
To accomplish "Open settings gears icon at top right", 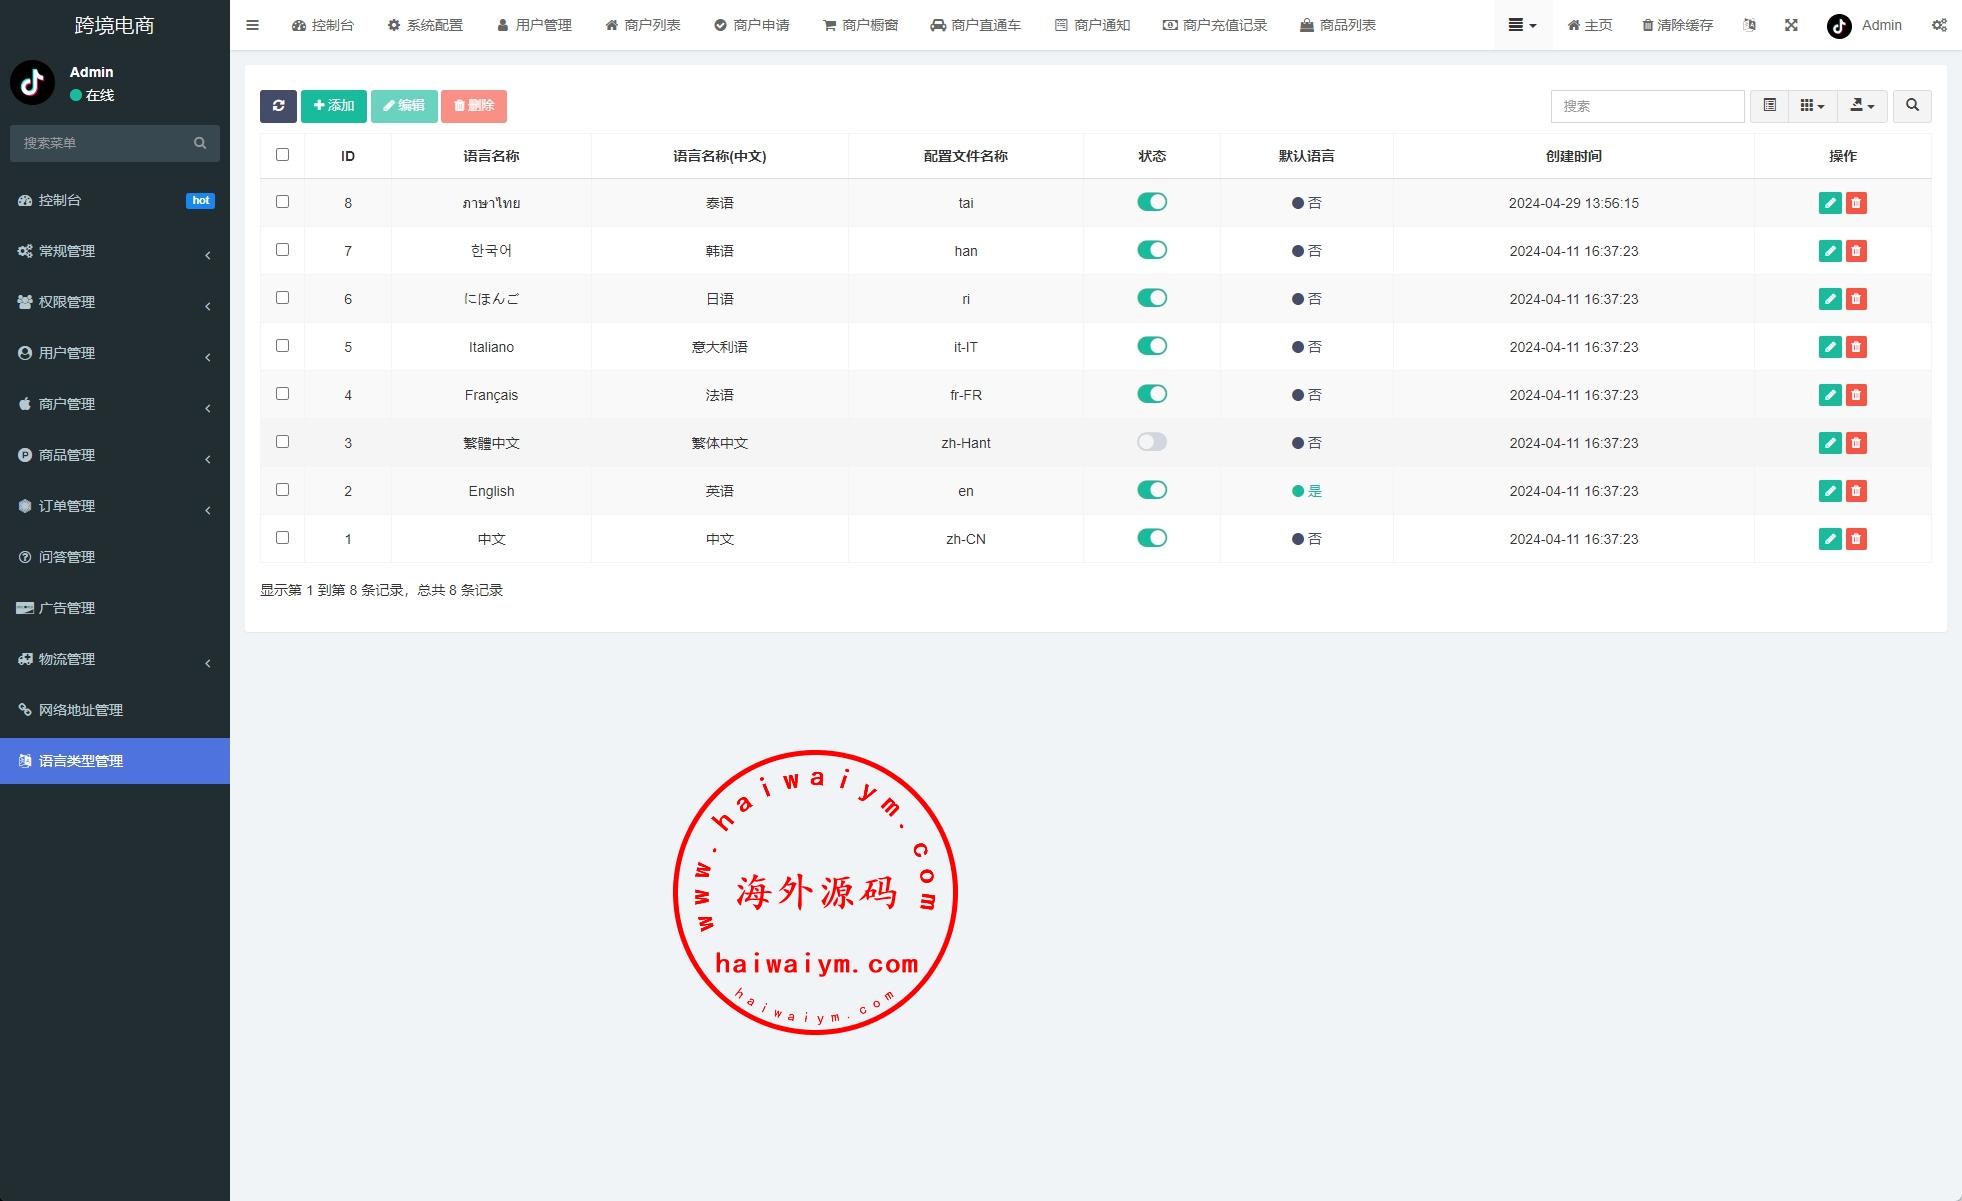I will (x=1938, y=25).
